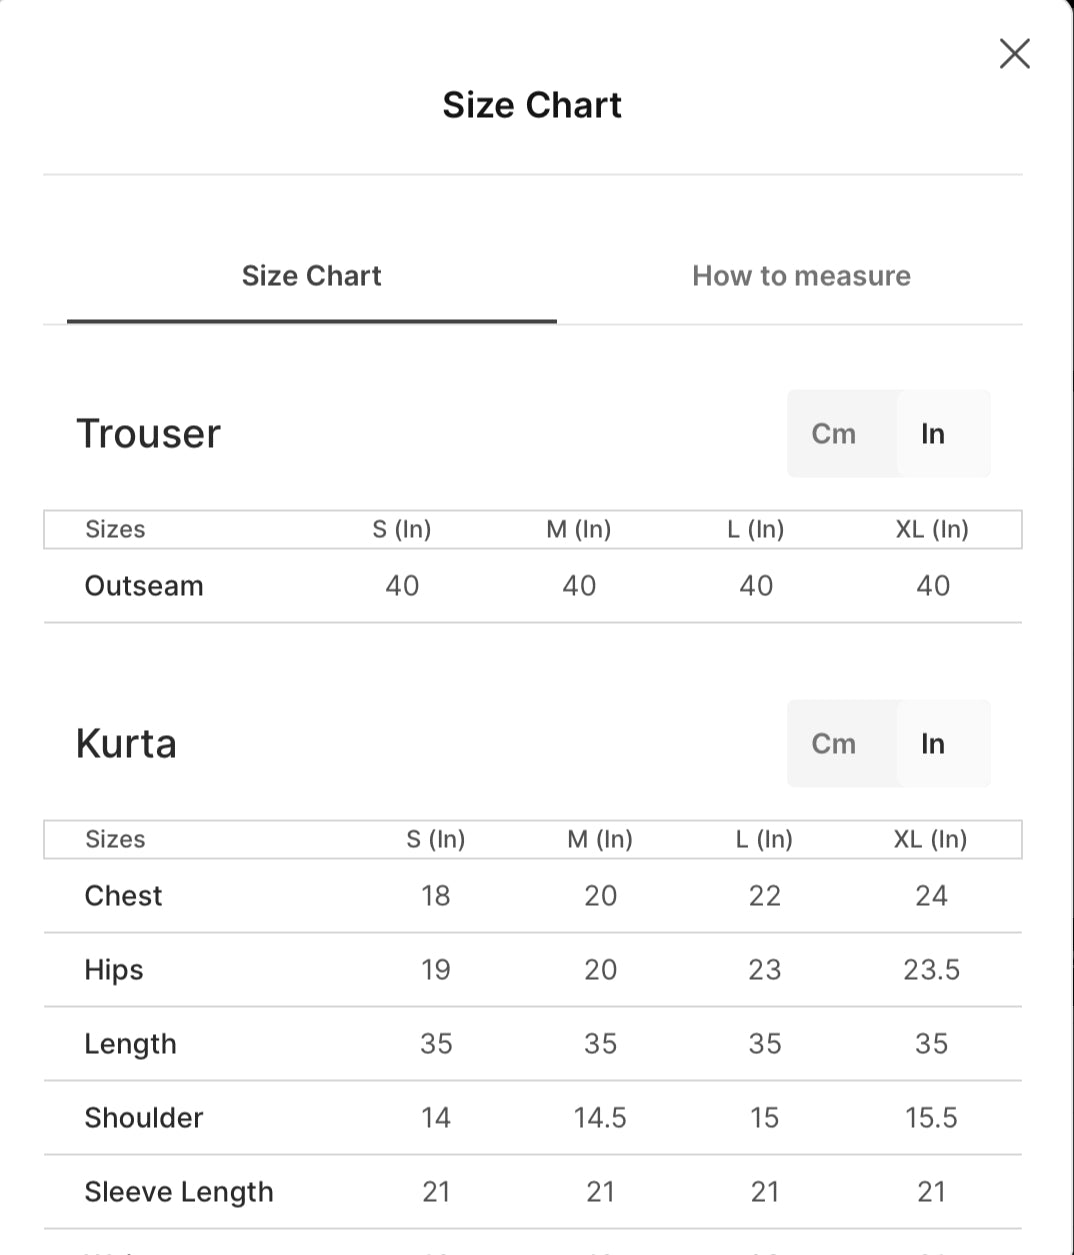Viewport: 1074px width, 1255px height.
Task: Switch Kurta measurements to In
Action: 933,743
